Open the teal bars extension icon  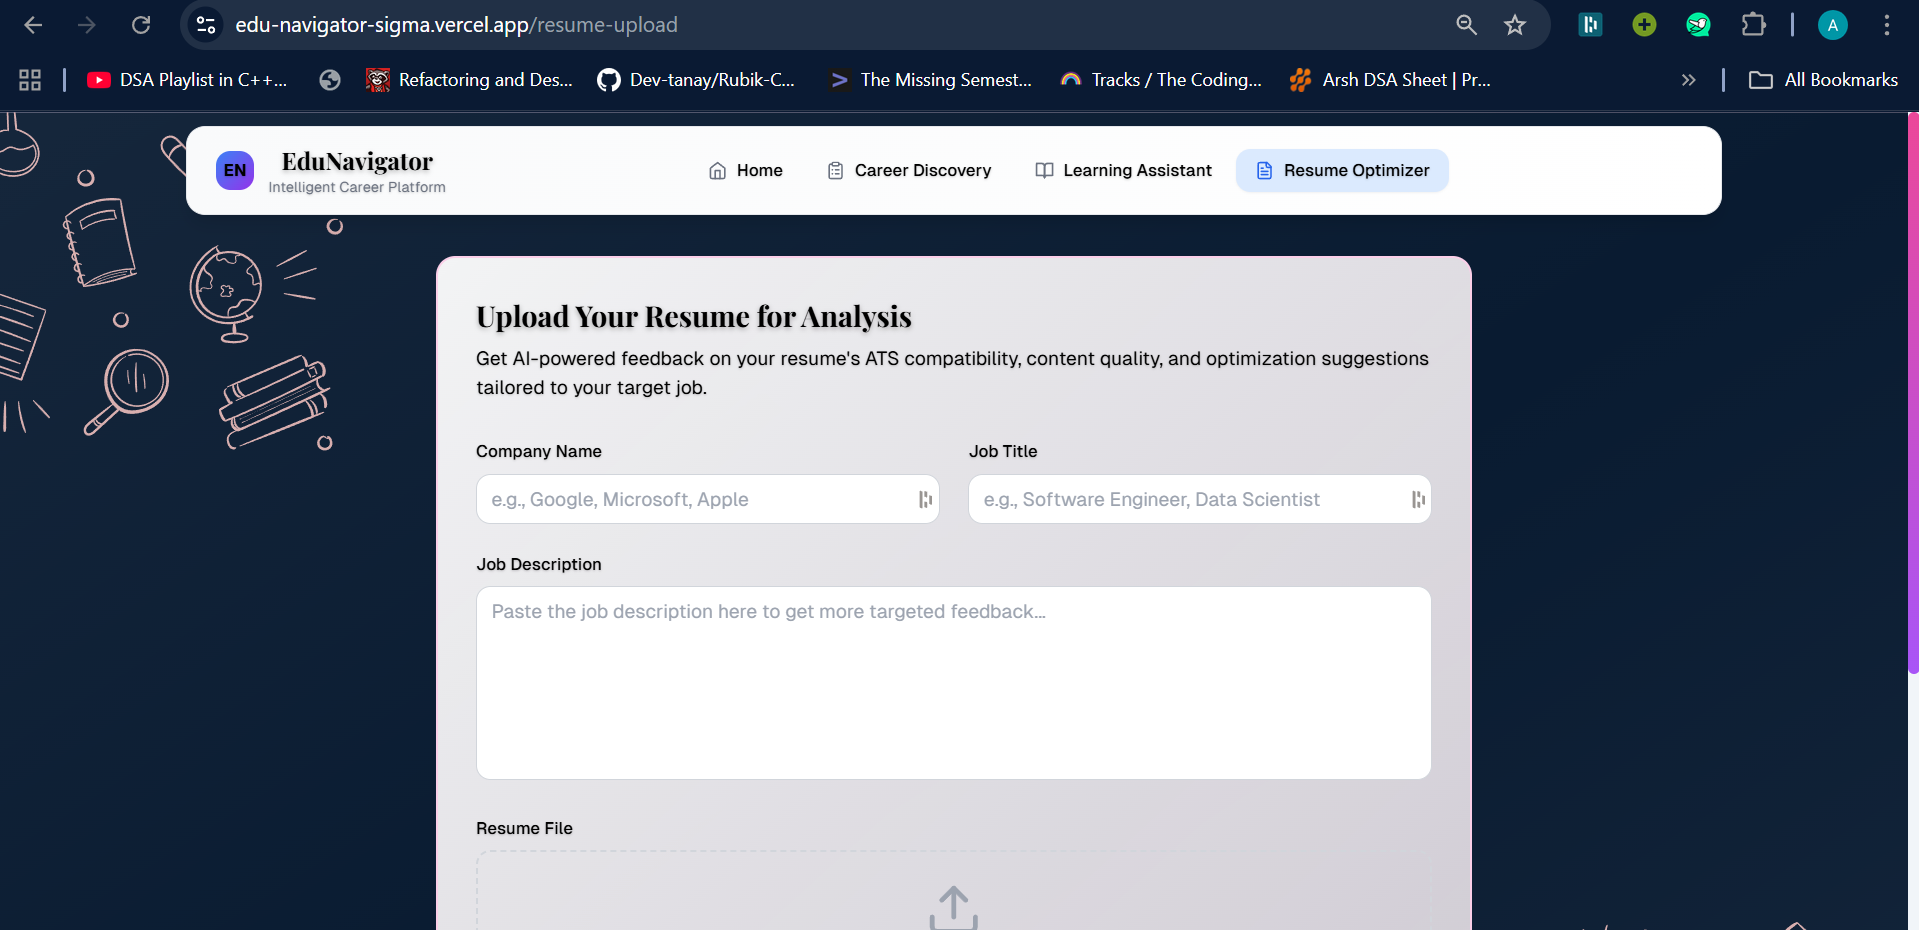click(1590, 25)
